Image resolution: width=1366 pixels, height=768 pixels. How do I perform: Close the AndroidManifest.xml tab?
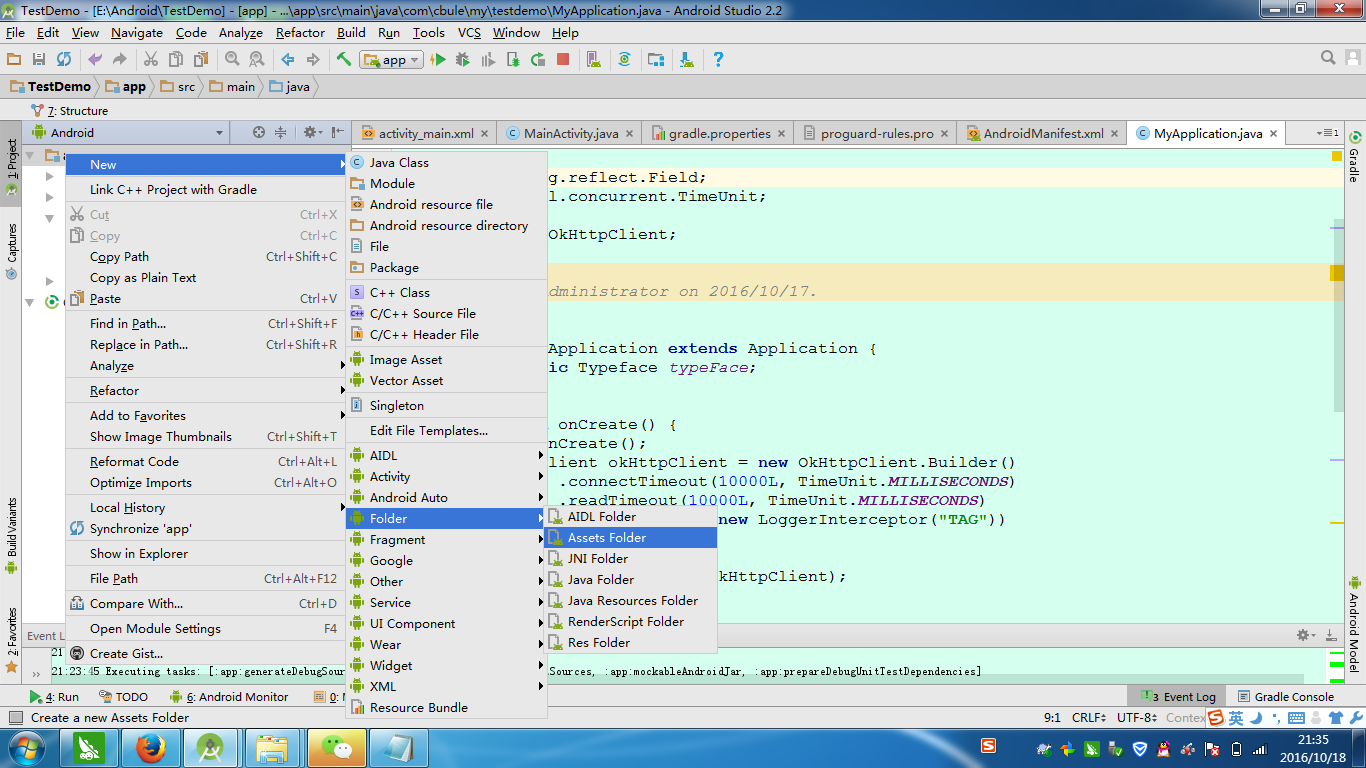point(1115,134)
